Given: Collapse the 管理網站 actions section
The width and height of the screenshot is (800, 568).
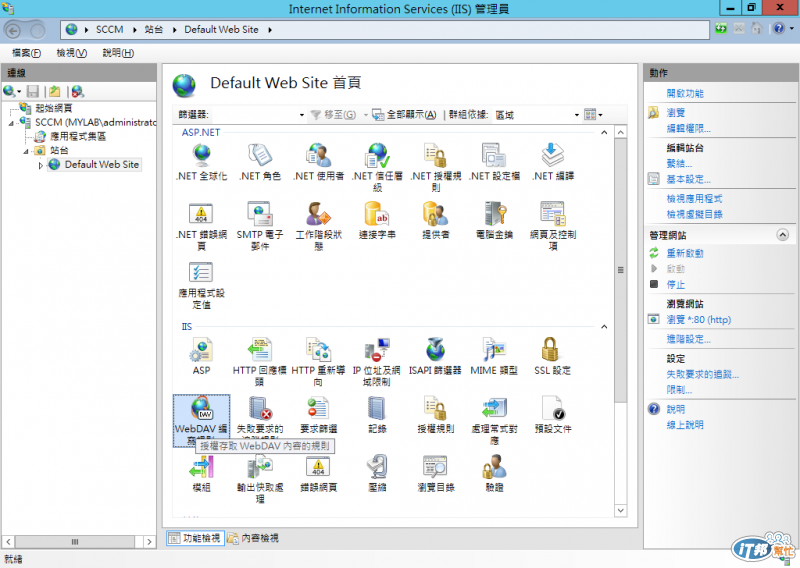Looking at the screenshot, I should (x=782, y=235).
